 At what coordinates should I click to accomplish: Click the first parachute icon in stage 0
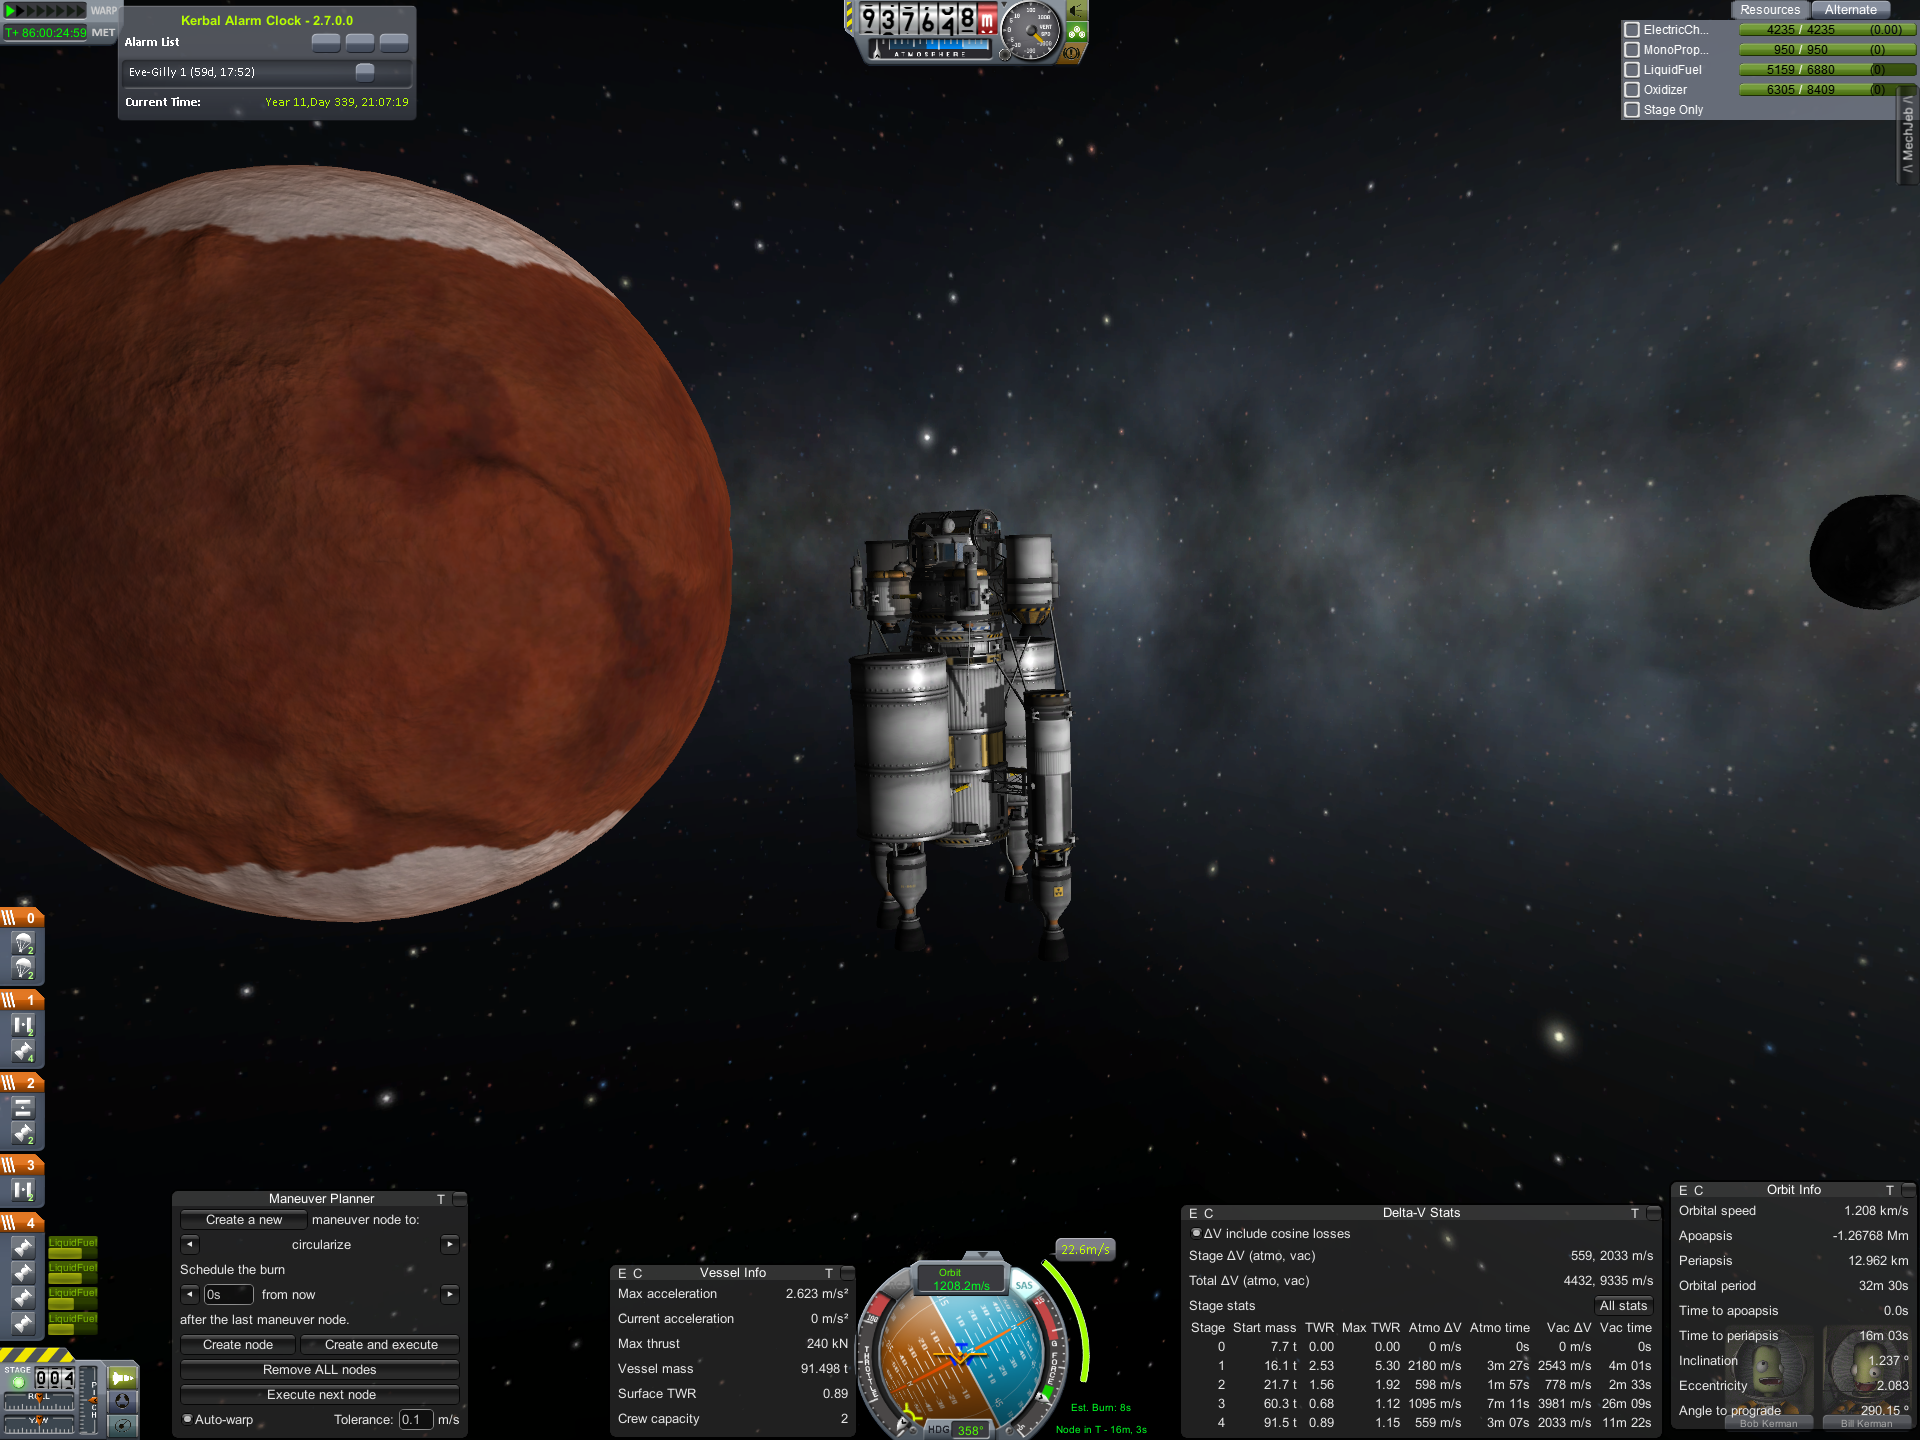(22, 943)
